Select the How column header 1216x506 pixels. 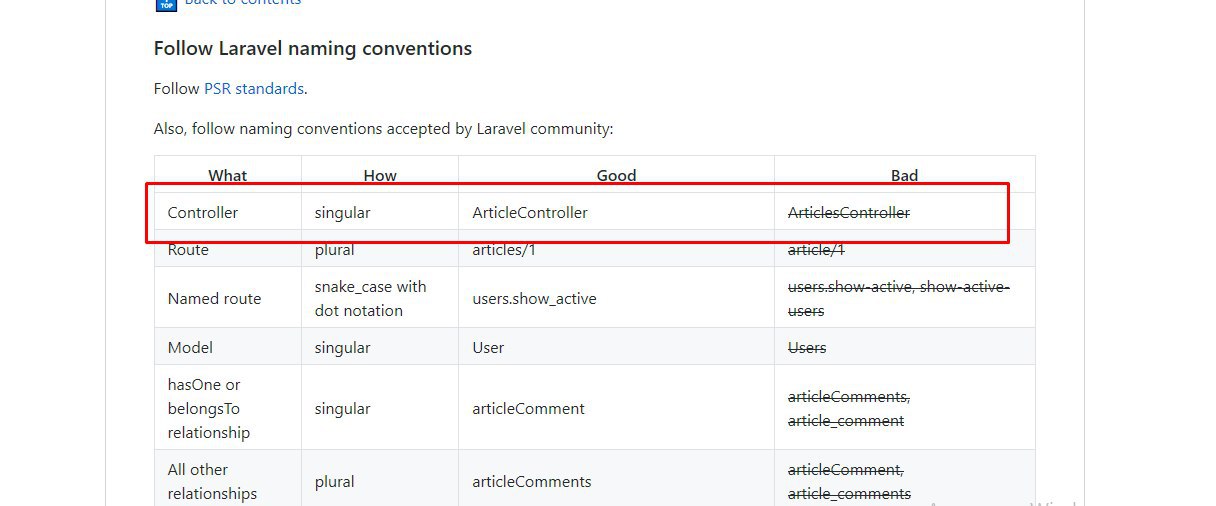(380, 175)
